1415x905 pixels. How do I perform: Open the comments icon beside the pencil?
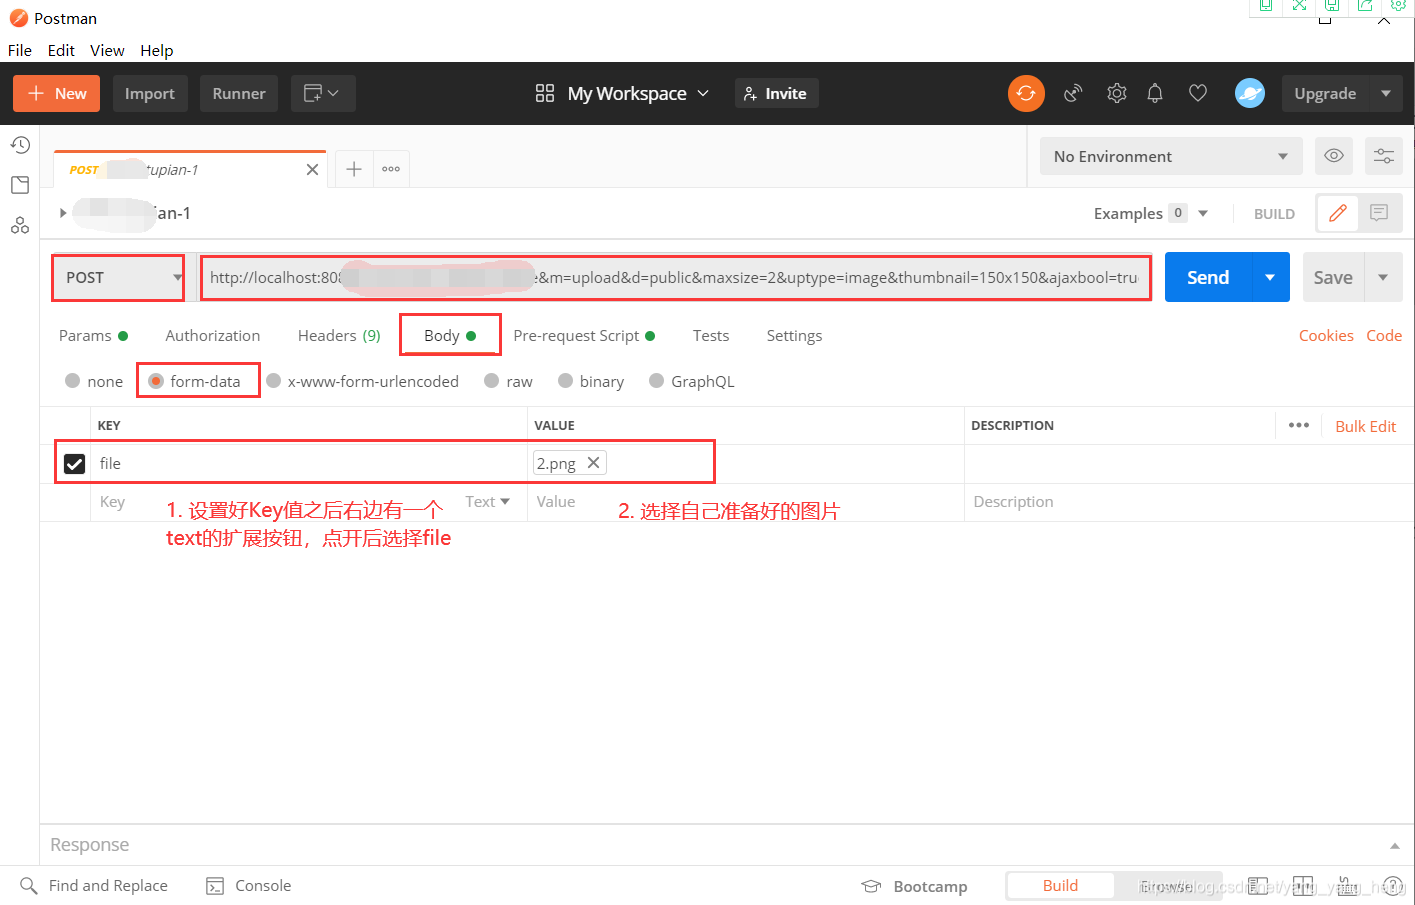[1380, 213]
